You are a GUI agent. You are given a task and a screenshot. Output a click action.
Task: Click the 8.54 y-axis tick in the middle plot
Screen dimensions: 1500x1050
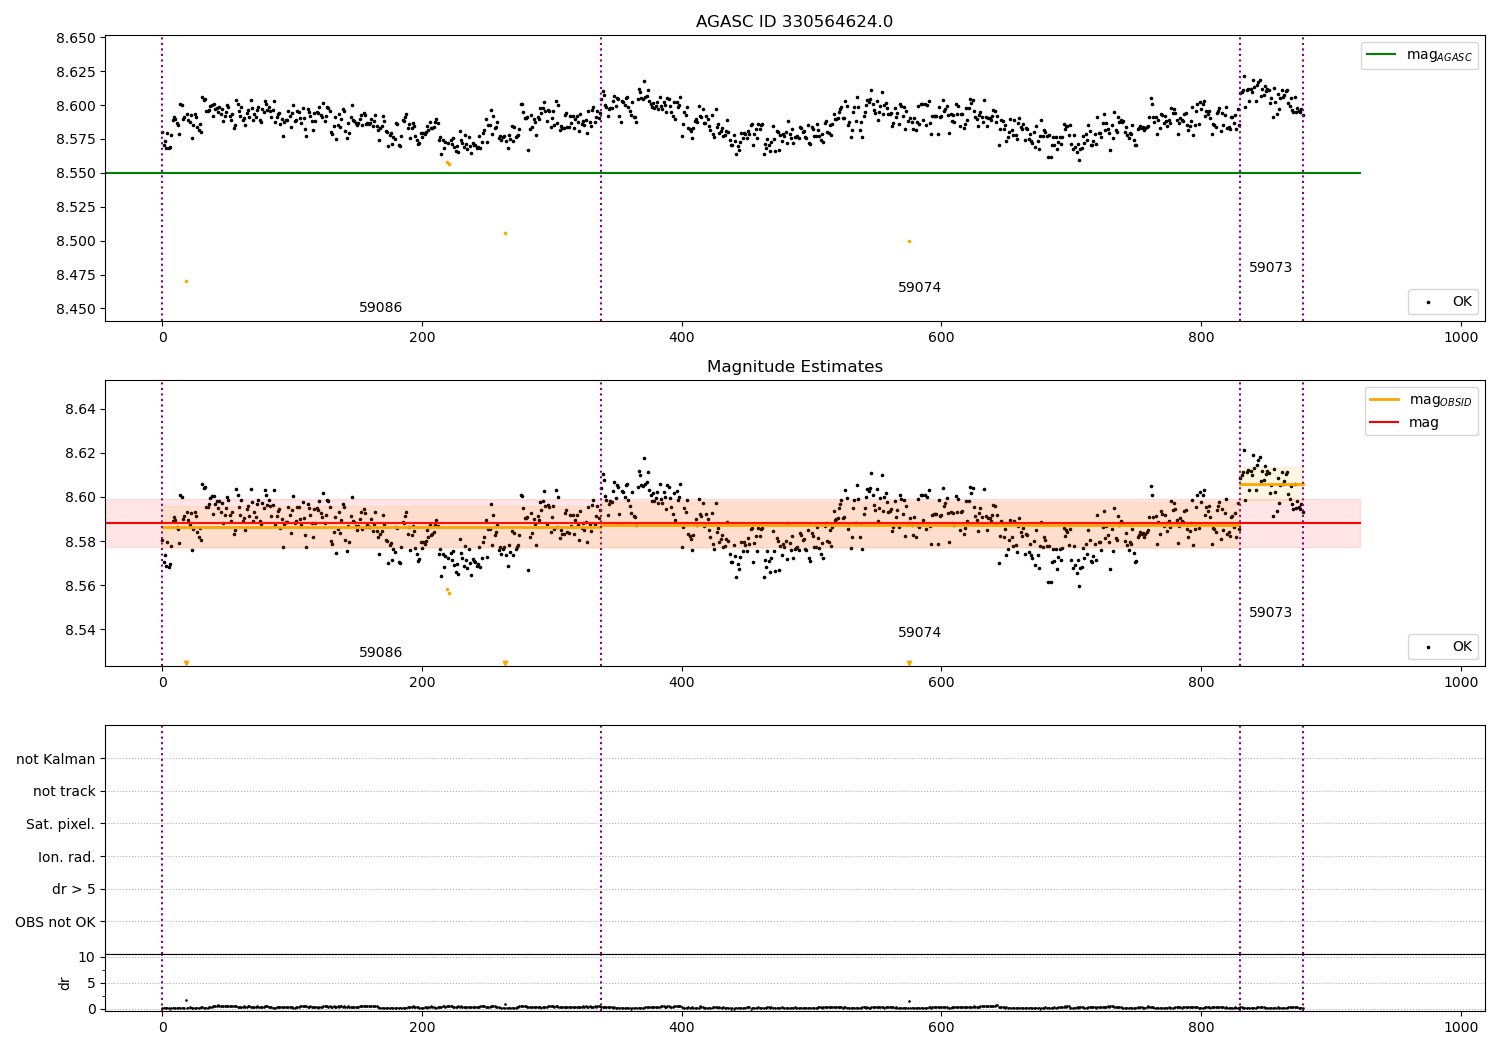tap(80, 631)
